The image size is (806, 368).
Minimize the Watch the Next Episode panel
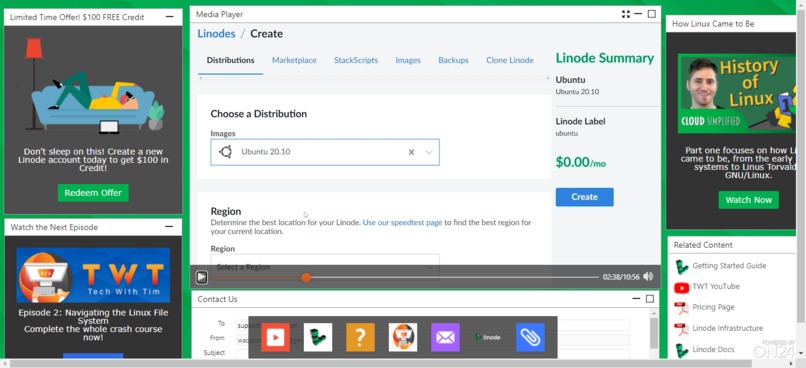coord(169,227)
